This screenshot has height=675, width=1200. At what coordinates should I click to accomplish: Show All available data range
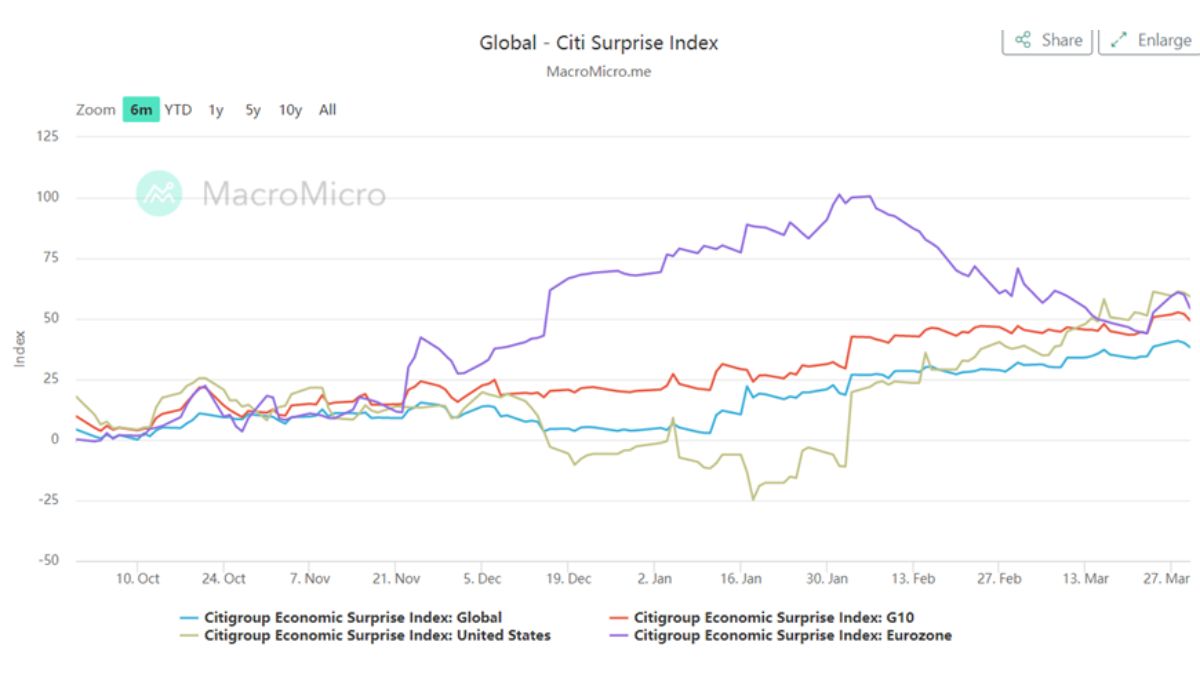pyautogui.click(x=327, y=110)
